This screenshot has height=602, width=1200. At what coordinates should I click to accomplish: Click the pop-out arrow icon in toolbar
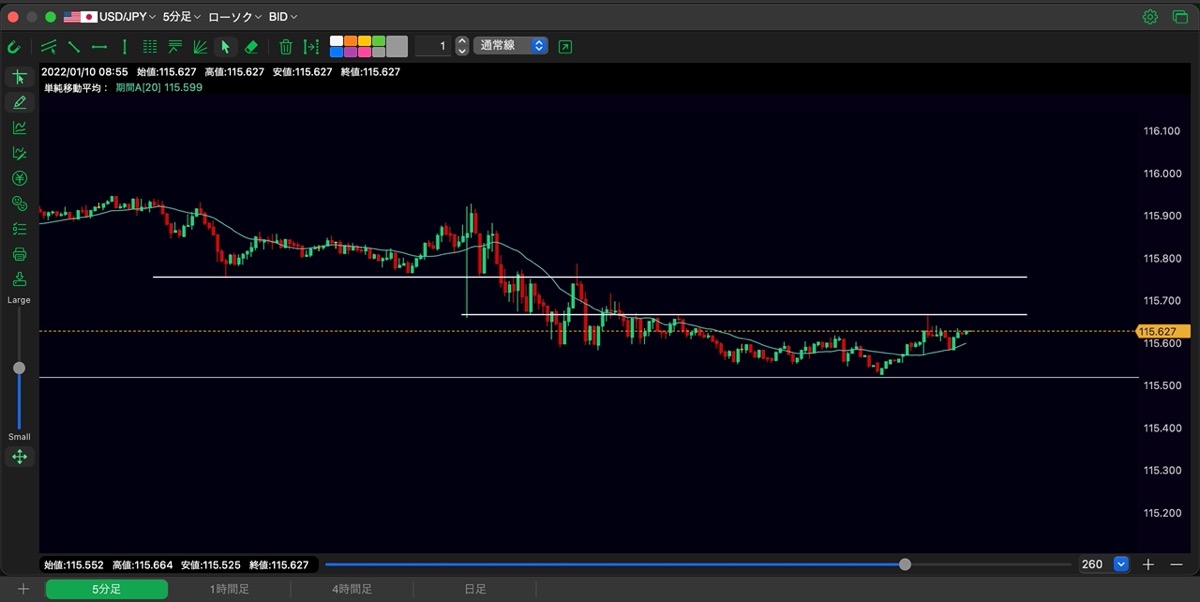566,46
